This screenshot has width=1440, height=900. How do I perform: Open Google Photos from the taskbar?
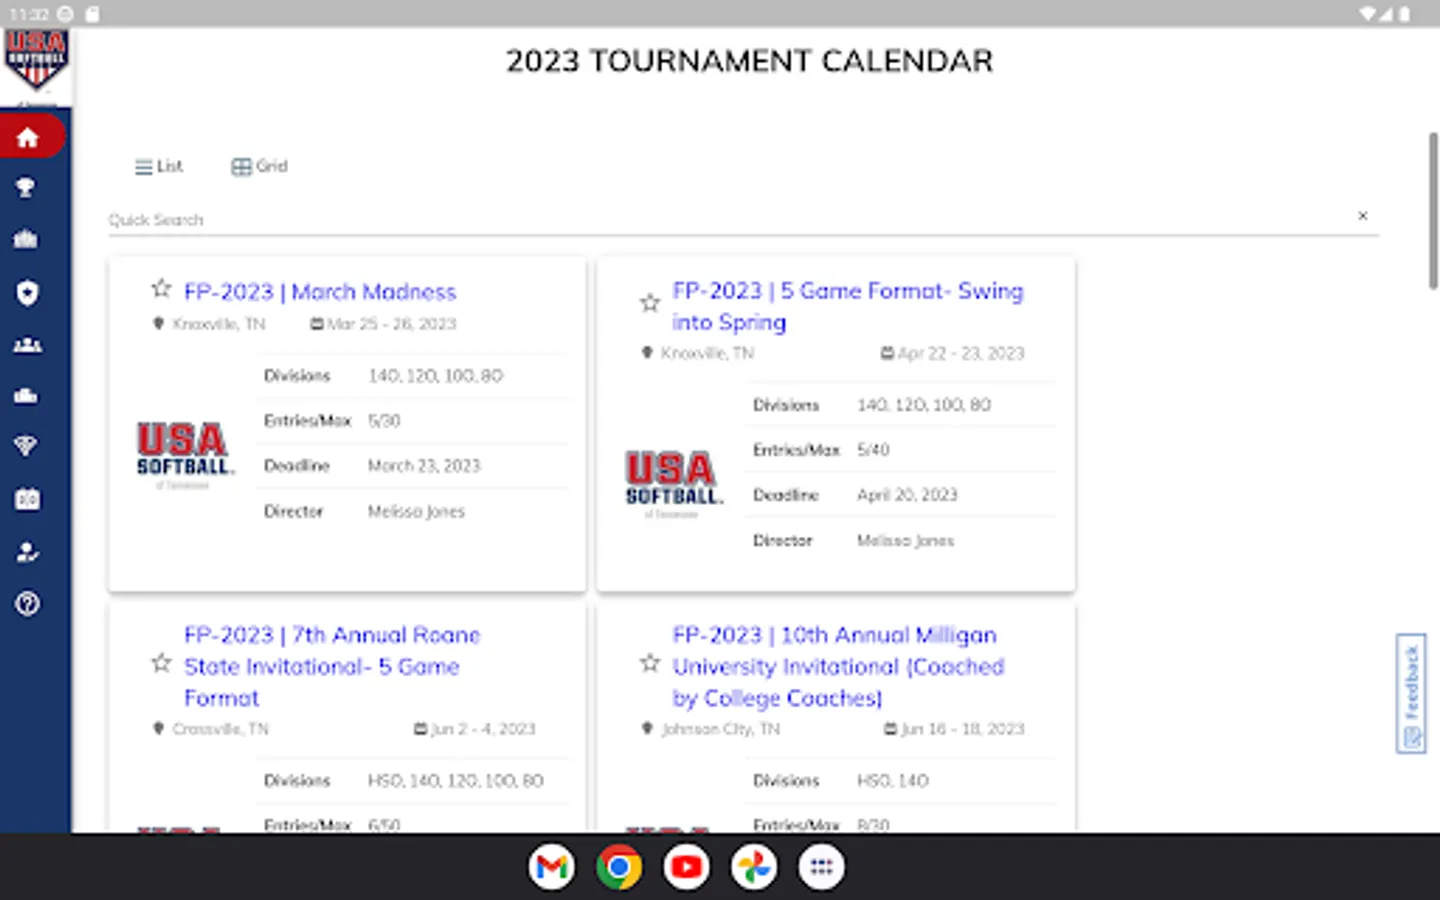click(x=754, y=867)
